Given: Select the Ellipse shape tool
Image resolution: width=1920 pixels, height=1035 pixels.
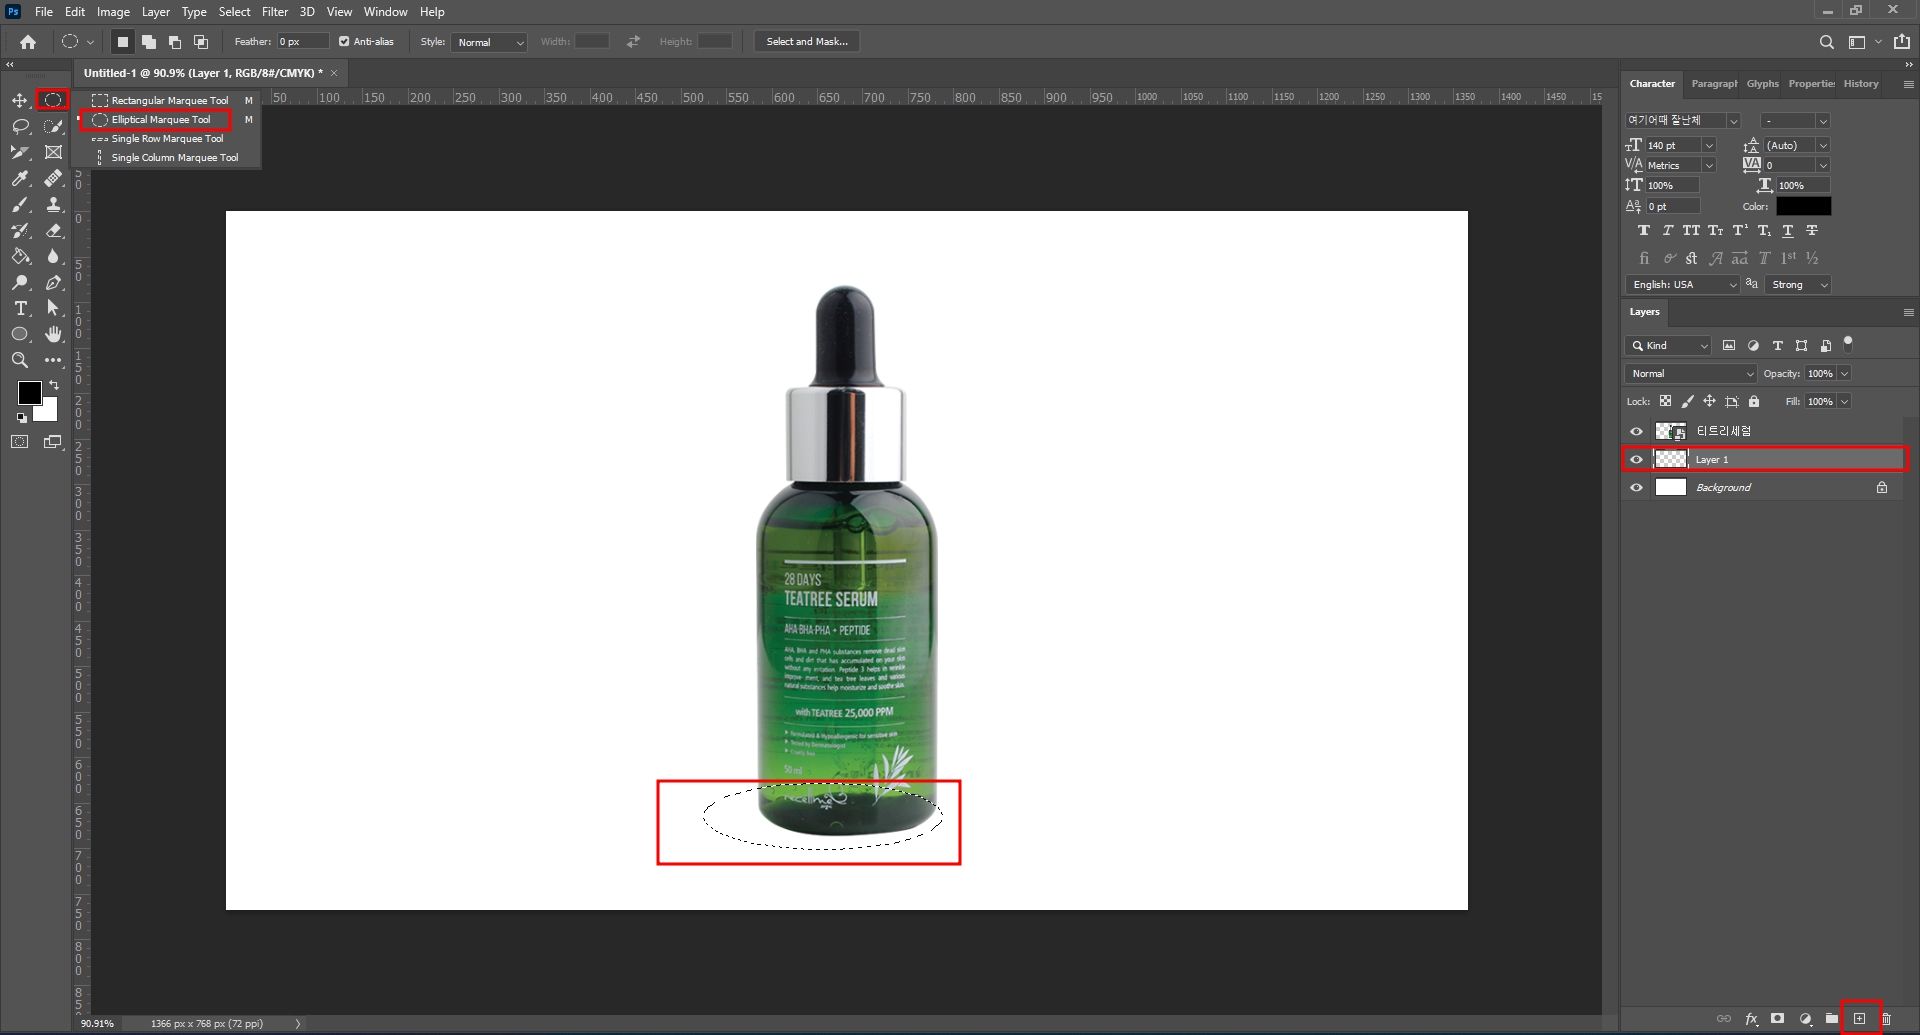Looking at the screenshot, I should [19, 334].
